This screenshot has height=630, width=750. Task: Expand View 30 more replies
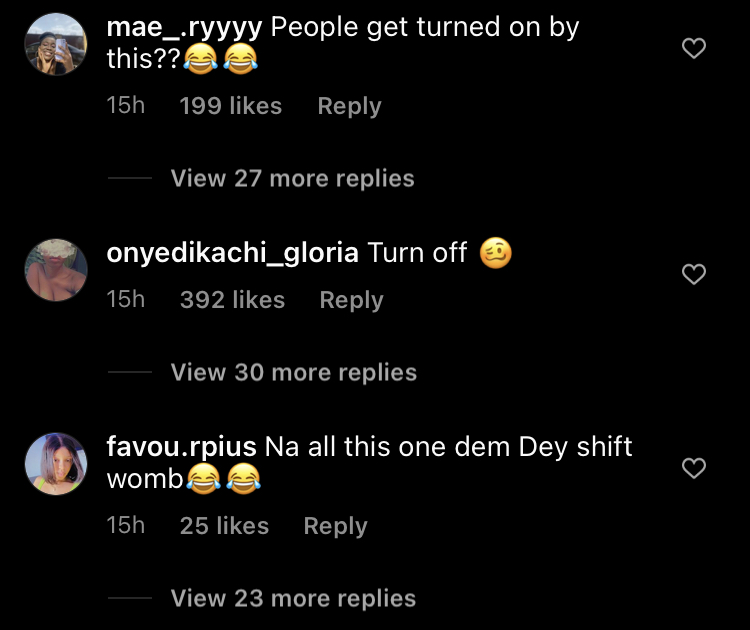(x=294, y=372)
